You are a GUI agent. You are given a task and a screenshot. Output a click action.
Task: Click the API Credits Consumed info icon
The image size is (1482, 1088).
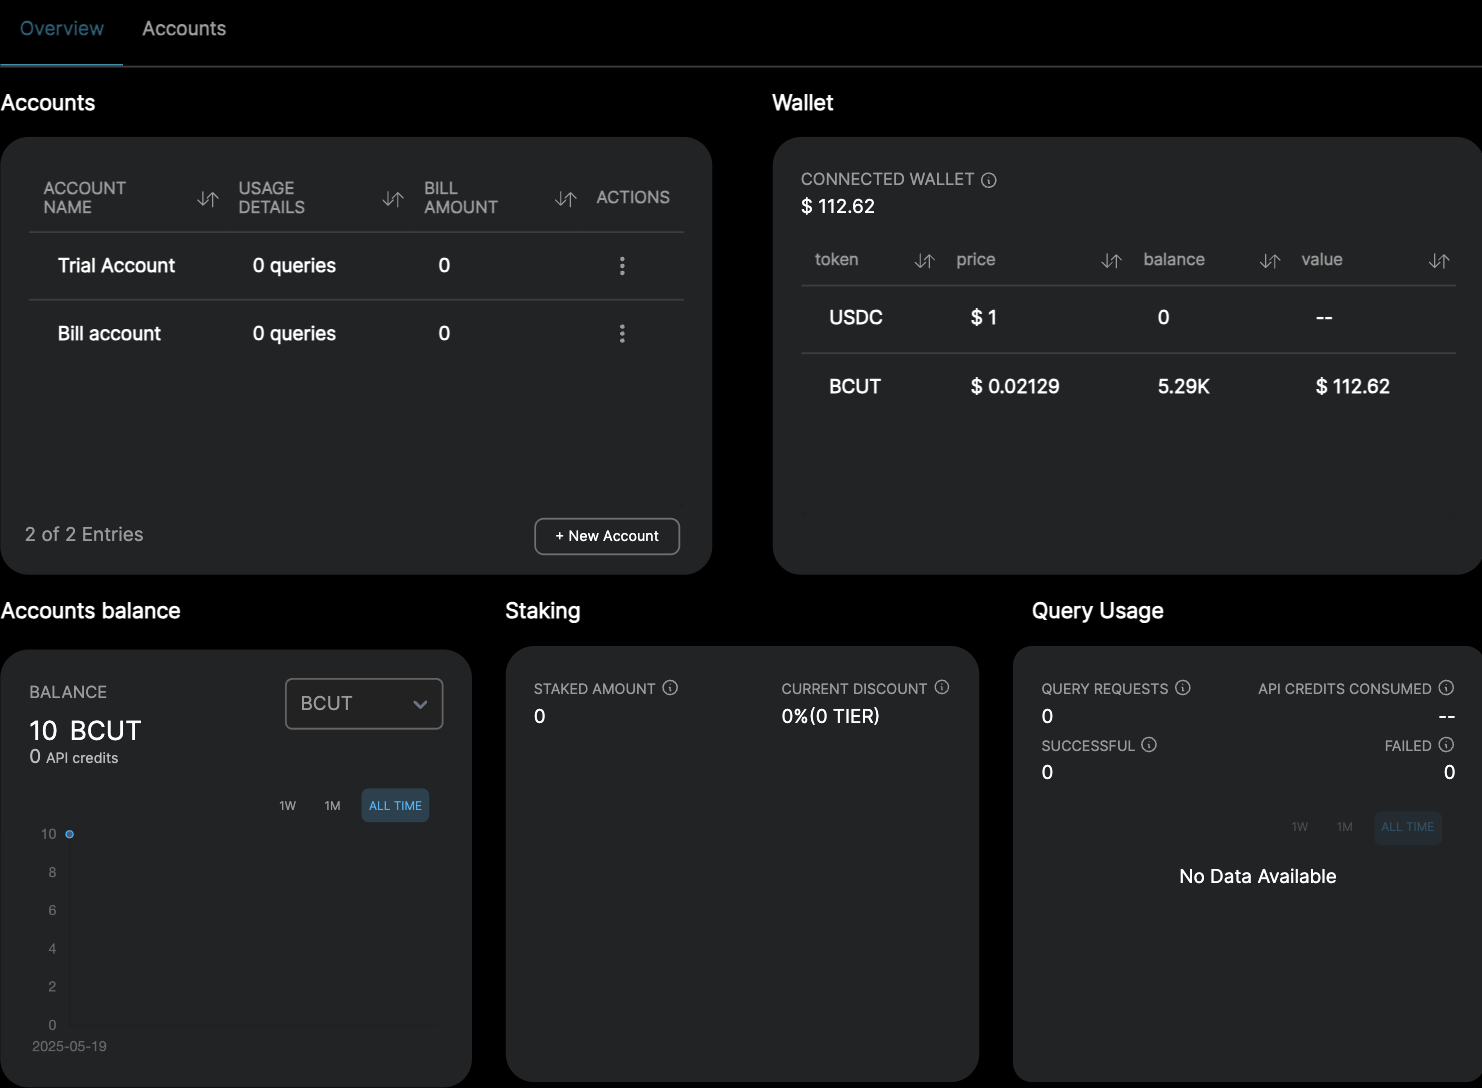click(x=1446, y=688)
